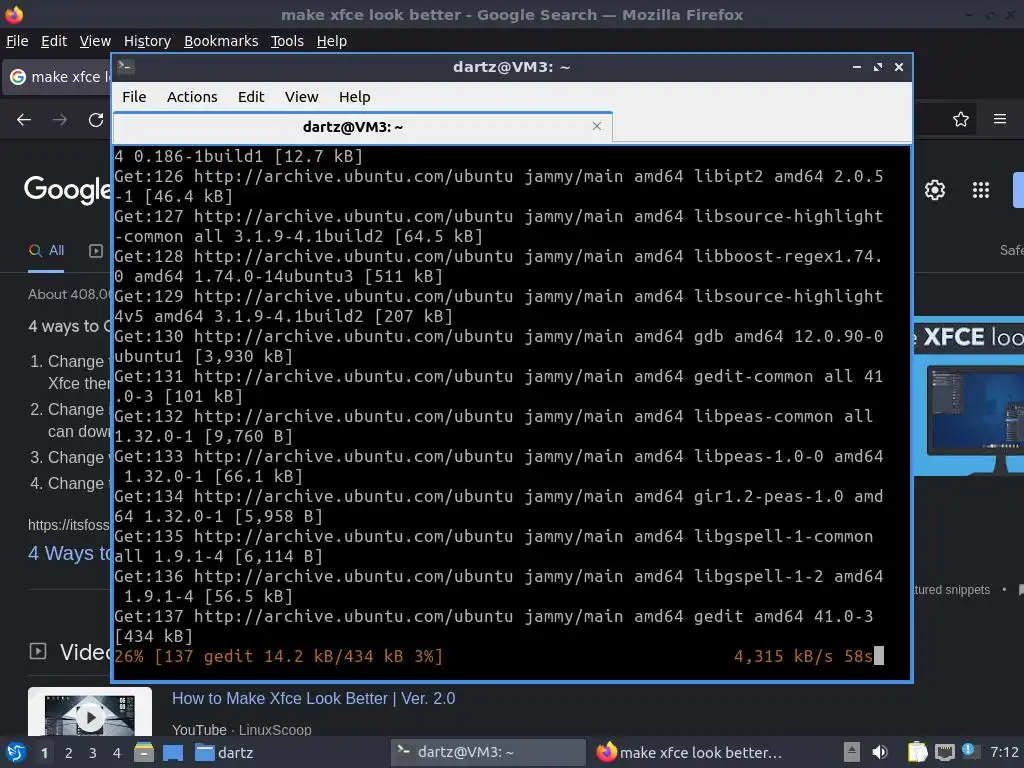Open the terminal File menu
The width and height of the screenshot is (1024, 768).
coord(134,97)
